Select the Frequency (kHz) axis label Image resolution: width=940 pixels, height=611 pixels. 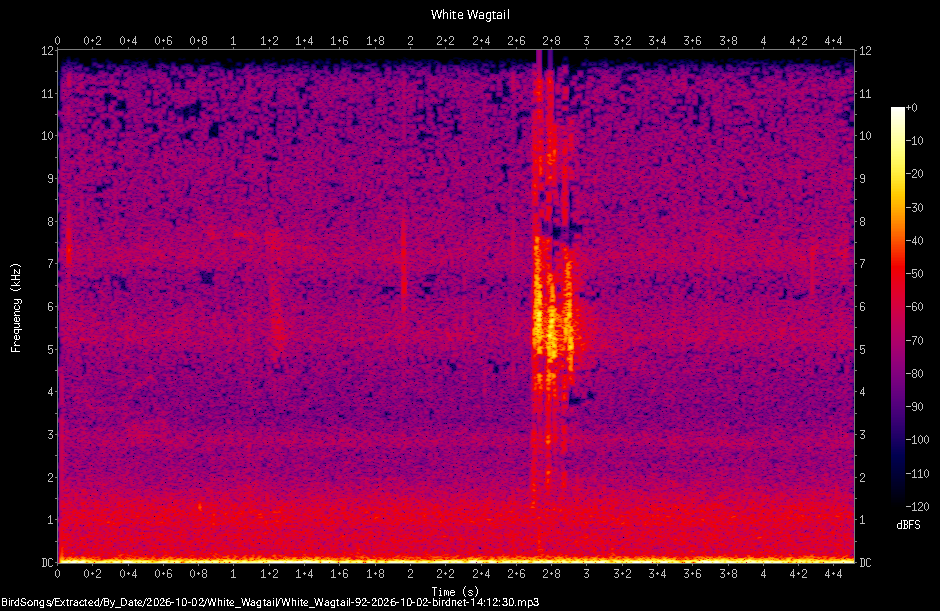(16, 308)
